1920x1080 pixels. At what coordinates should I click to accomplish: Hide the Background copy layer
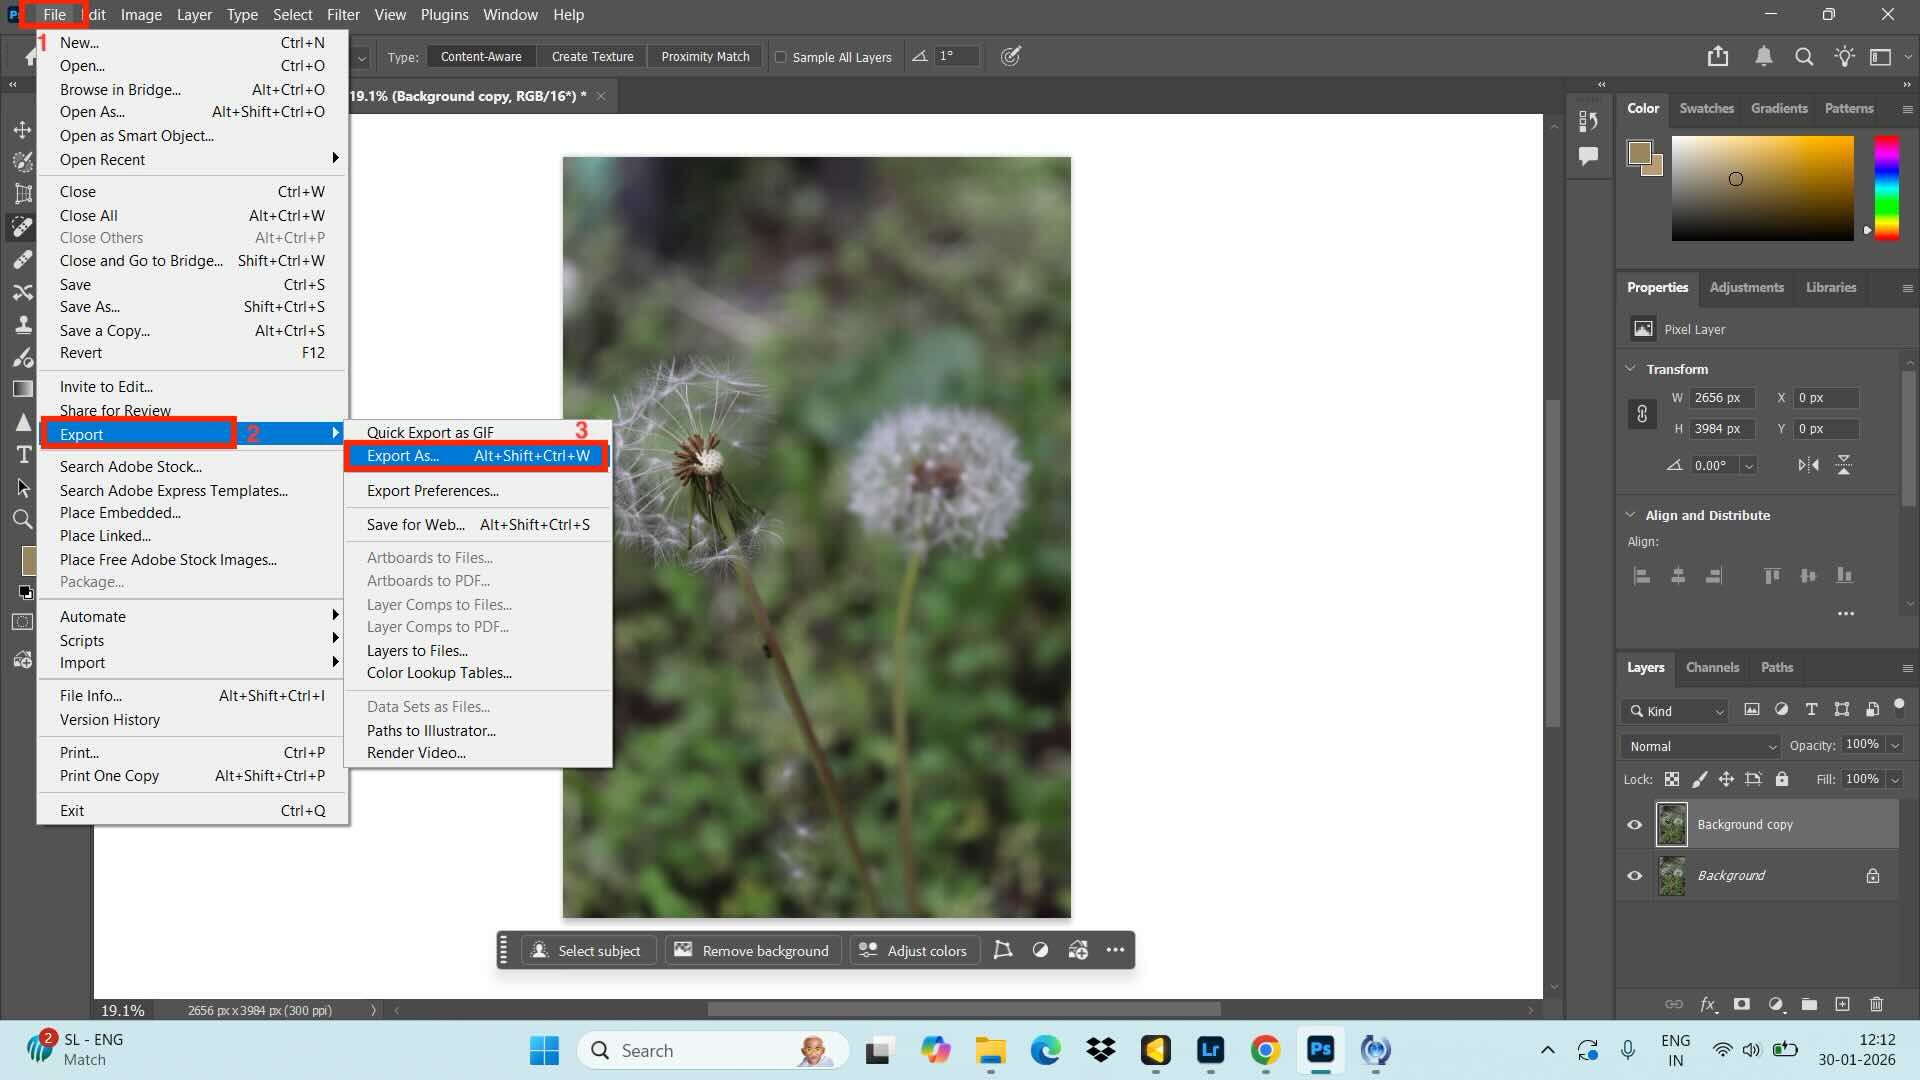[1634, 824]
